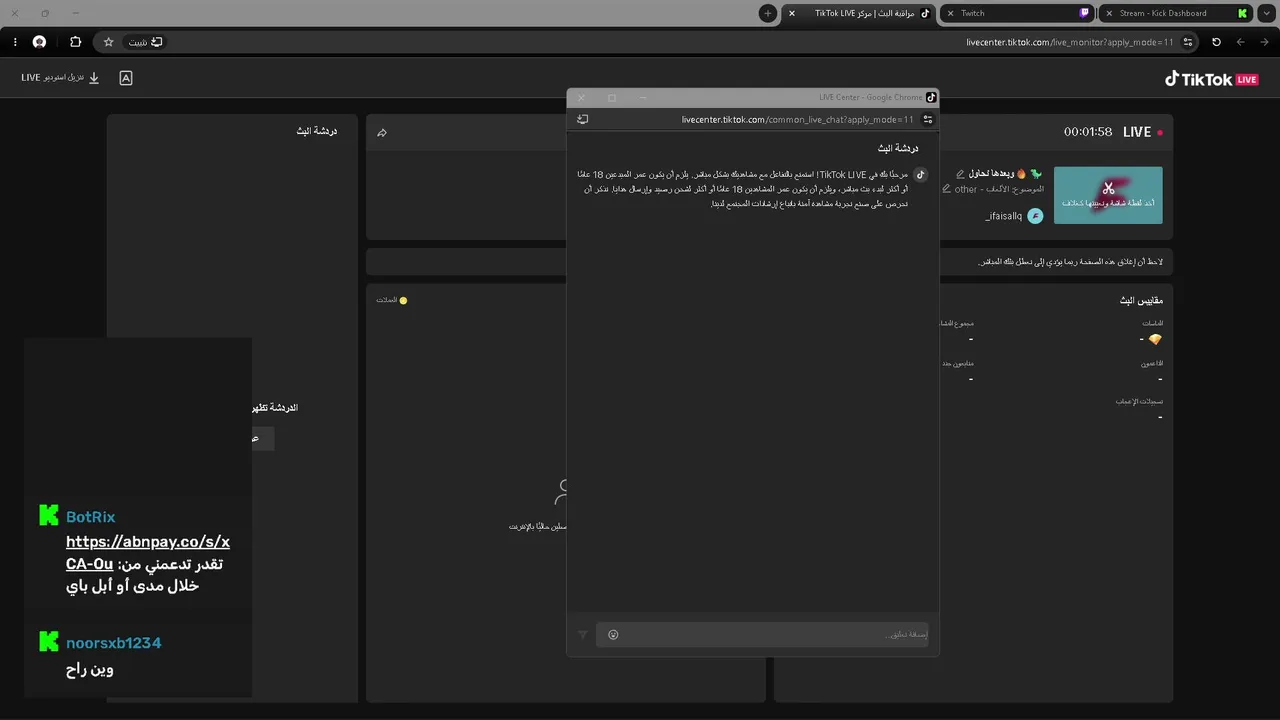
Task: Bookmark this page with the star icon
Action: click(108, 42)
